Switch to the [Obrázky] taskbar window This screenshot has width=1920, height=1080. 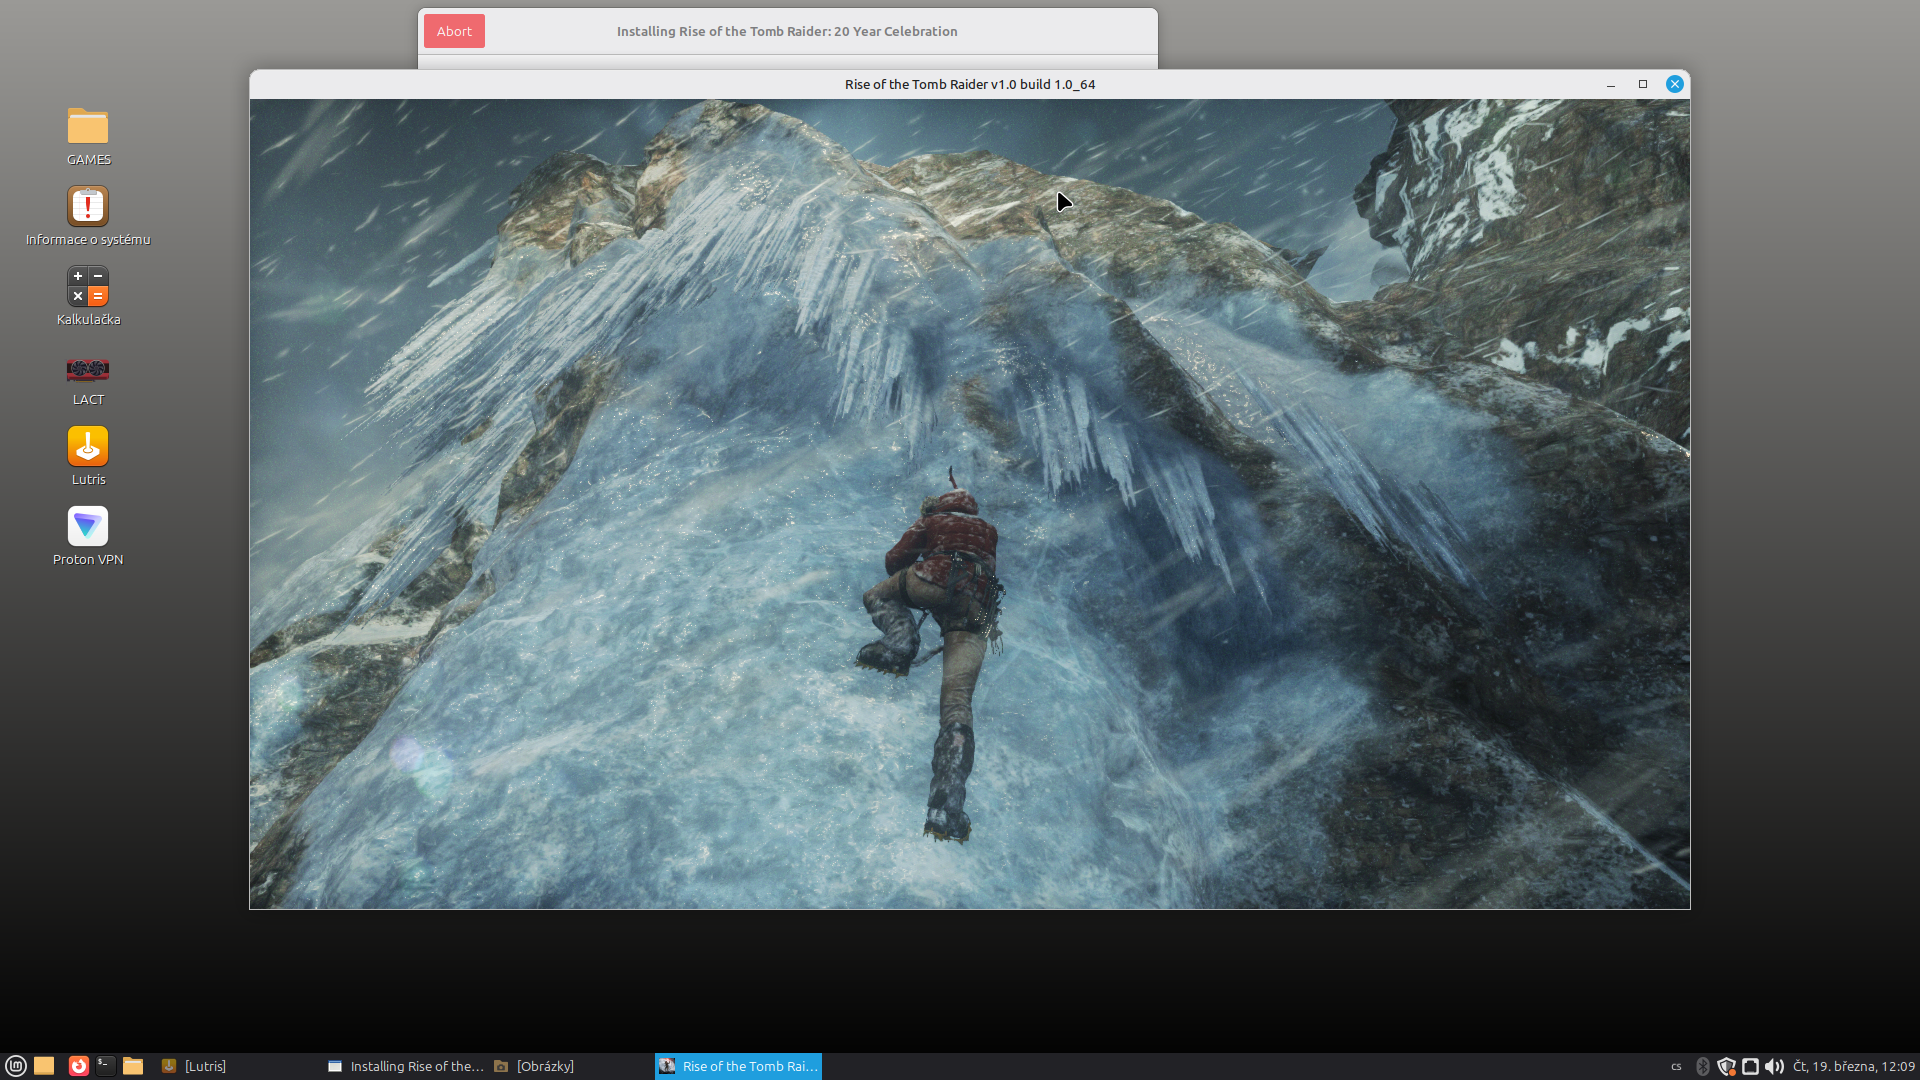[545, 1066]
